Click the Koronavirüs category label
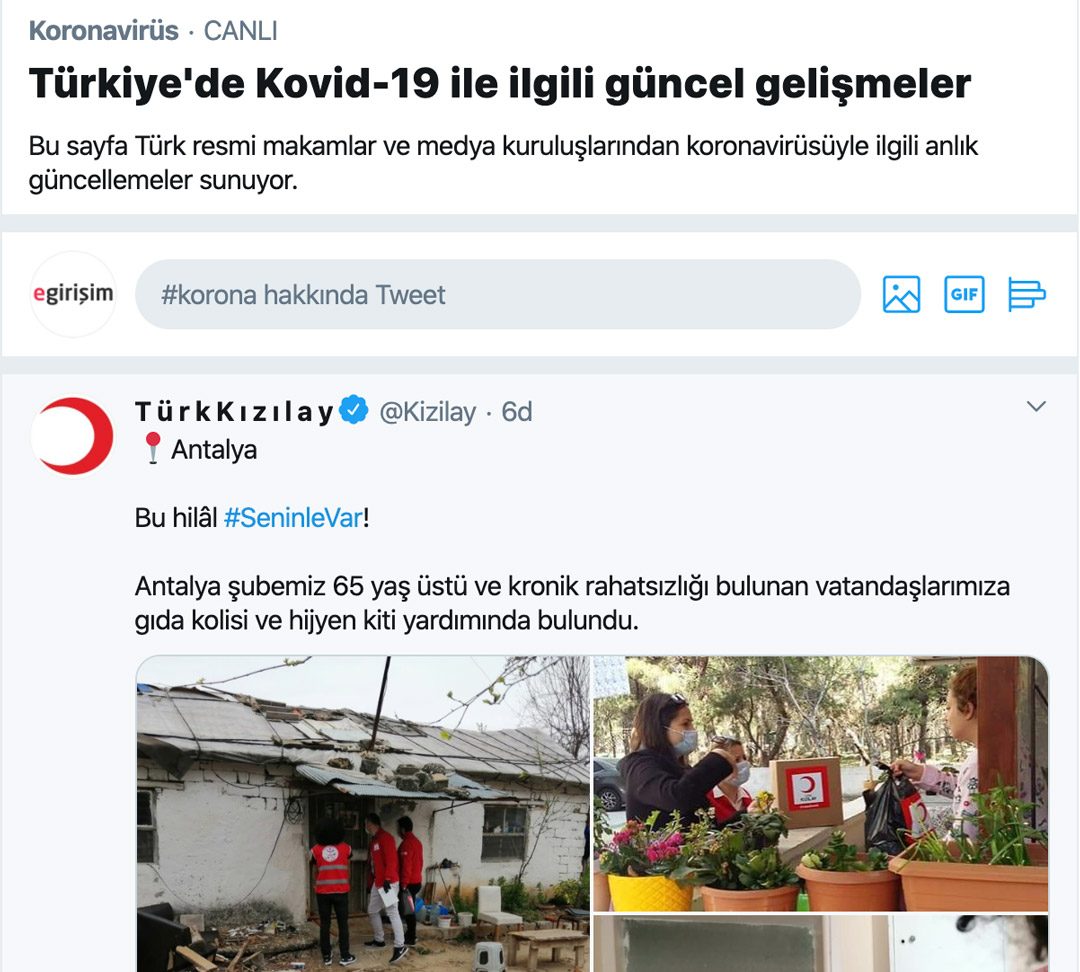The height and width of the screenshot is (972, 1080). coord(103,31)
